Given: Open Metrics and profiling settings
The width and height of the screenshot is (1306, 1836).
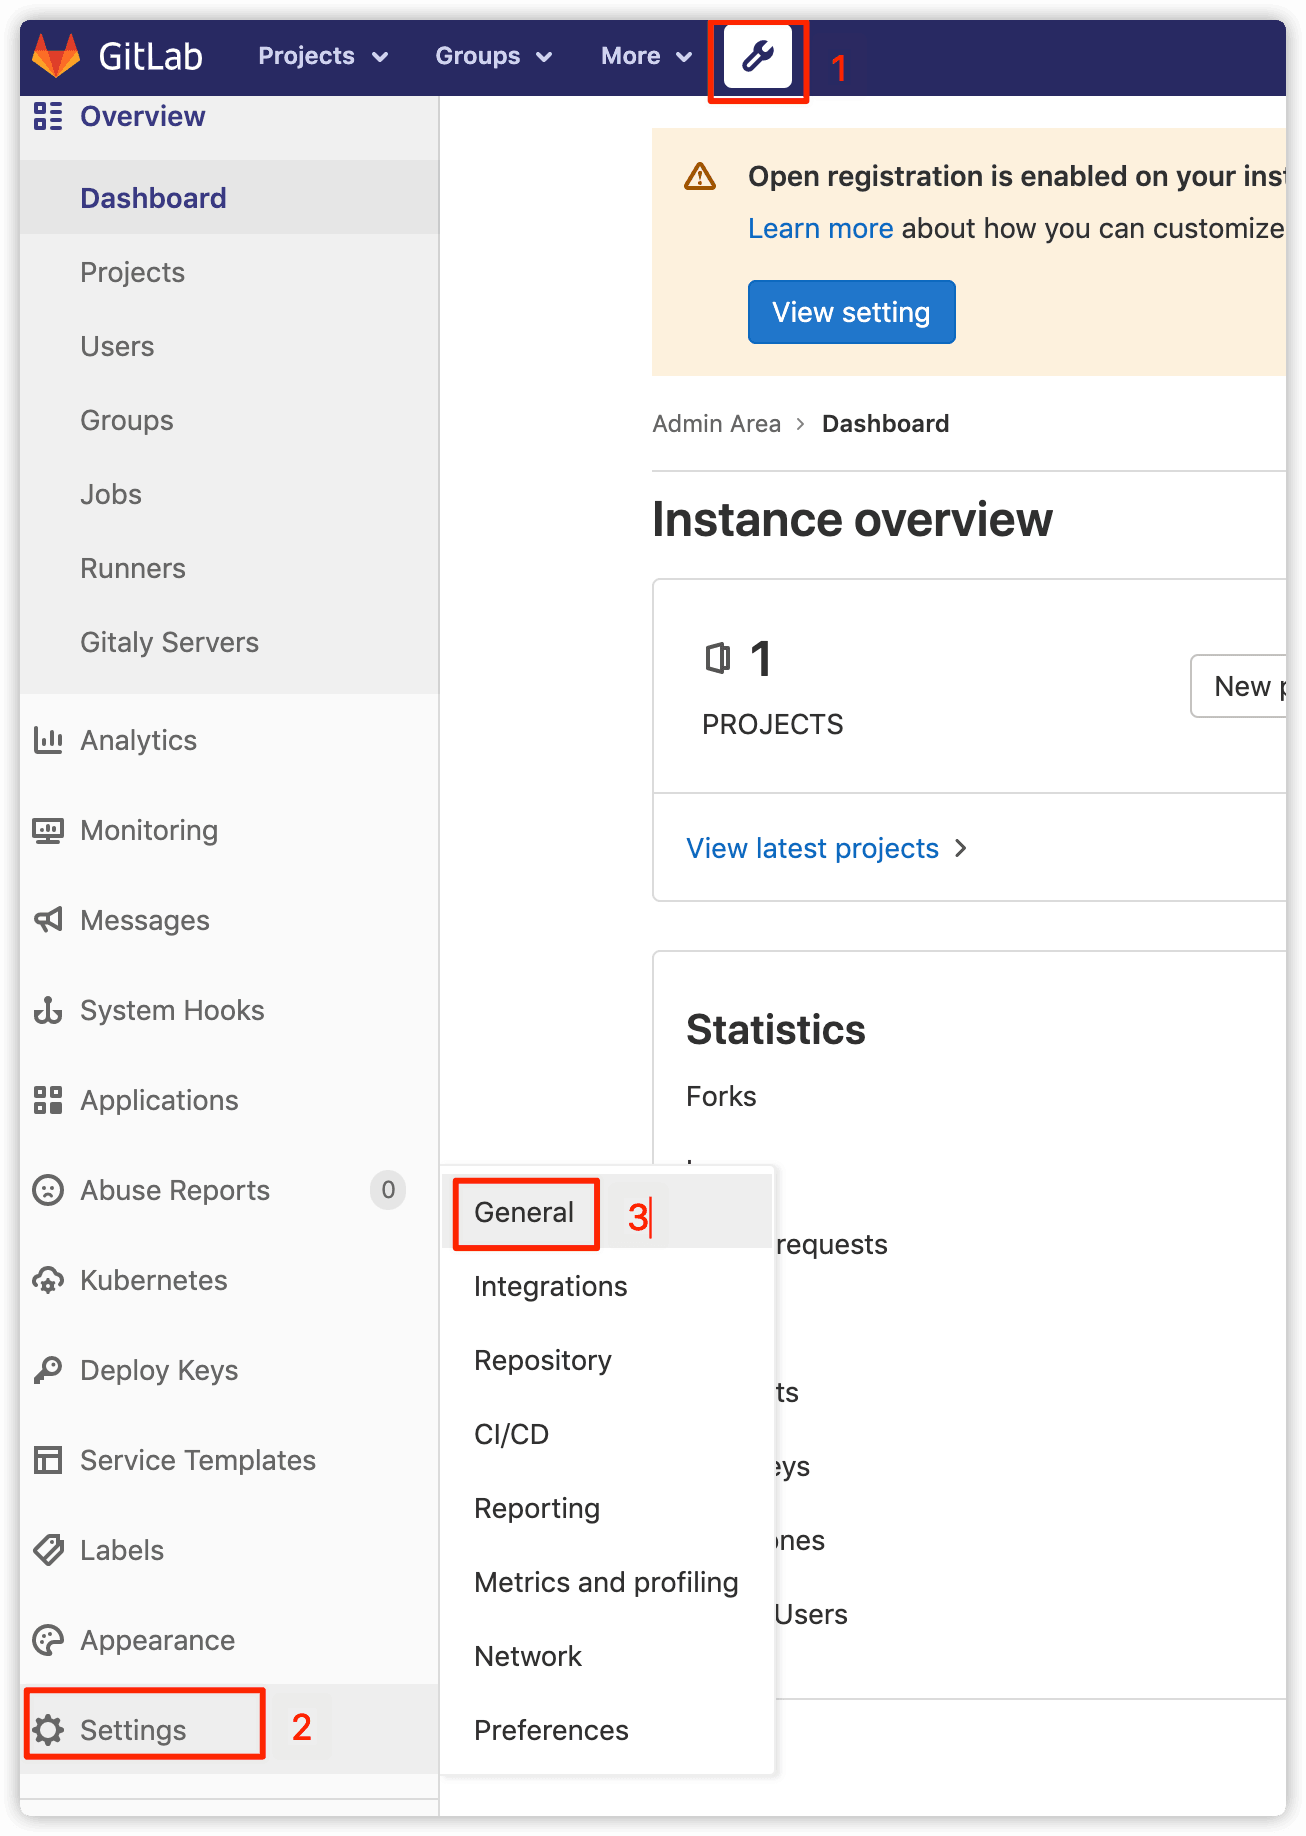Looking at the screenshot, I should click(606, 1582).
